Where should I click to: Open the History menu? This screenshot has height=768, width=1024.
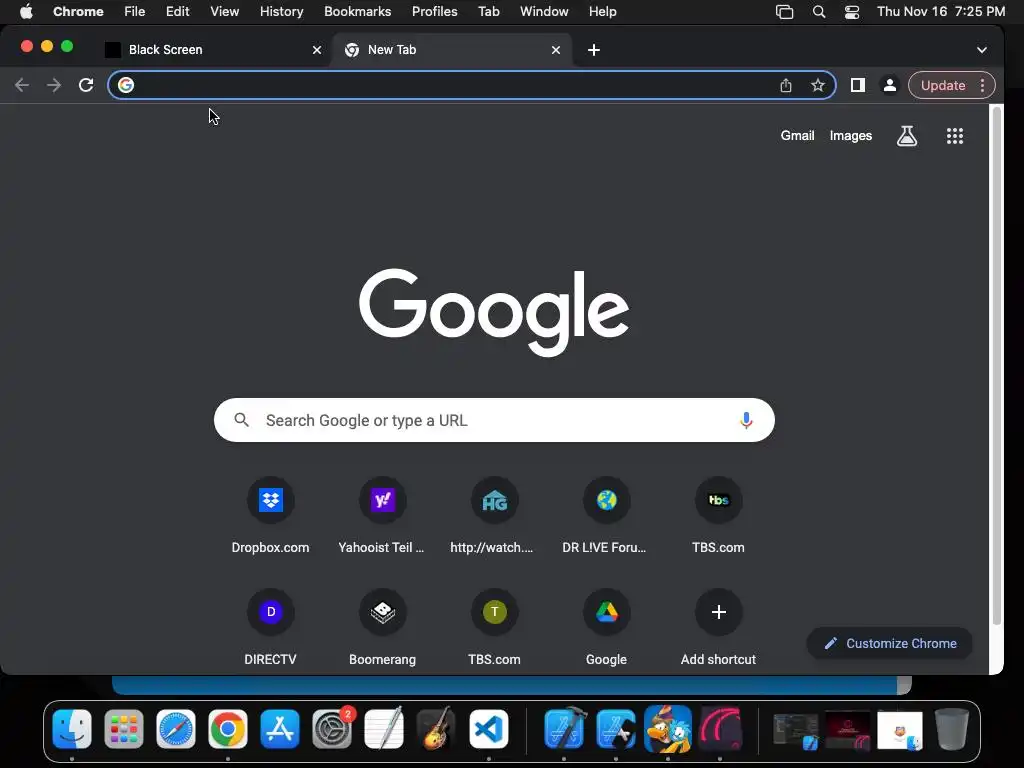(x=281, y=12)
